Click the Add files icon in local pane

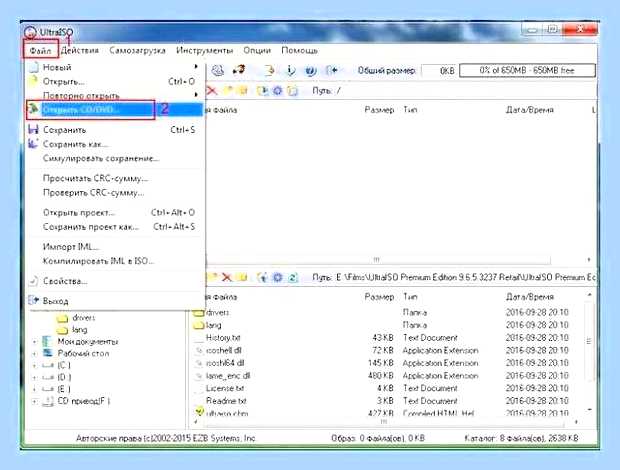[262, 277]
